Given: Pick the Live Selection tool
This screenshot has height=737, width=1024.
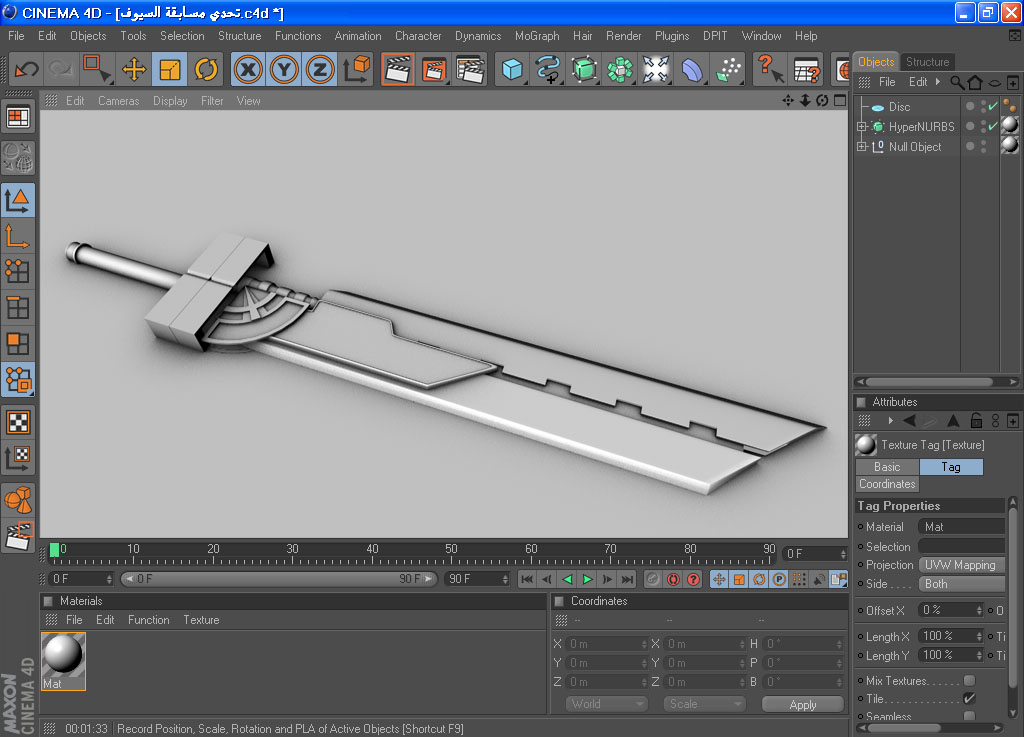Looking at the screenshot, I should tap(98, 69).
